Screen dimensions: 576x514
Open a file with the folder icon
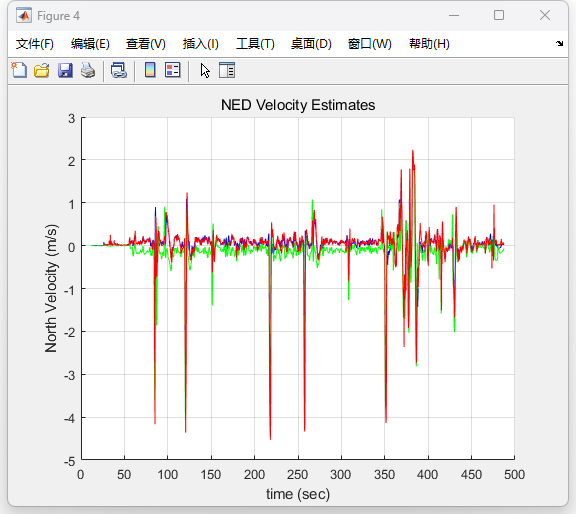(x=42, y=70)
